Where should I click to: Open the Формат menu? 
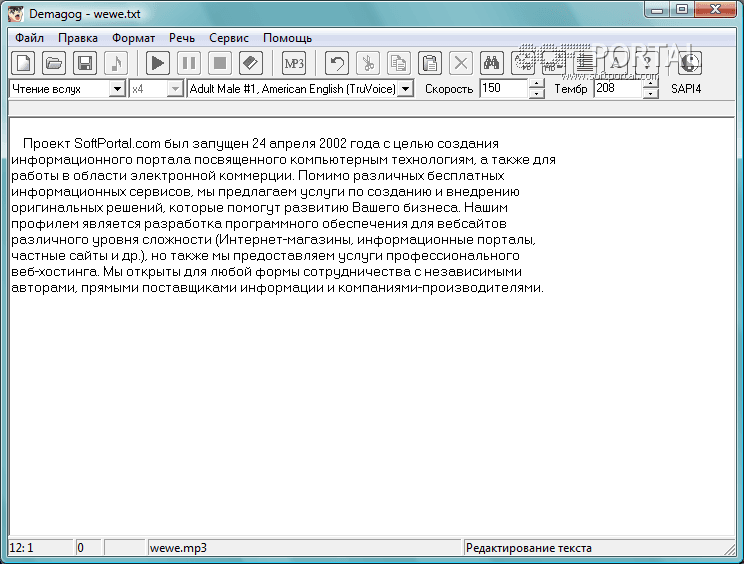(133, 38)
